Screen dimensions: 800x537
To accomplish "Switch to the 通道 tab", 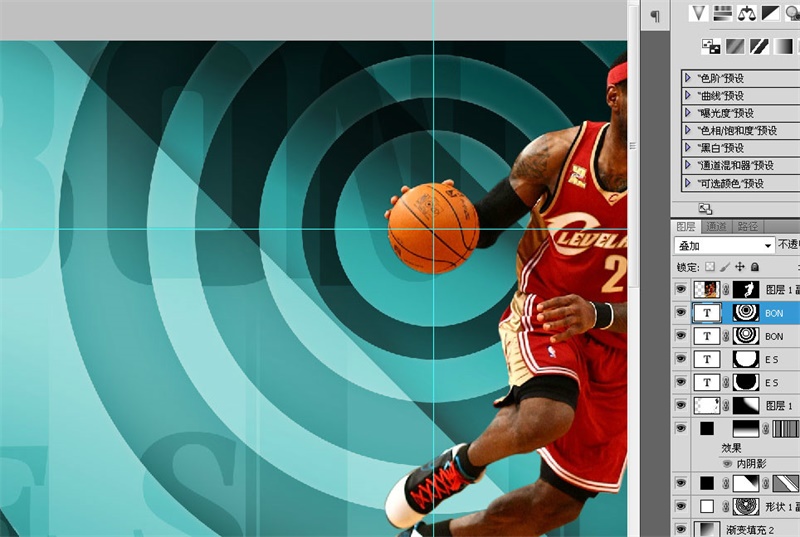I will point(716,227).
